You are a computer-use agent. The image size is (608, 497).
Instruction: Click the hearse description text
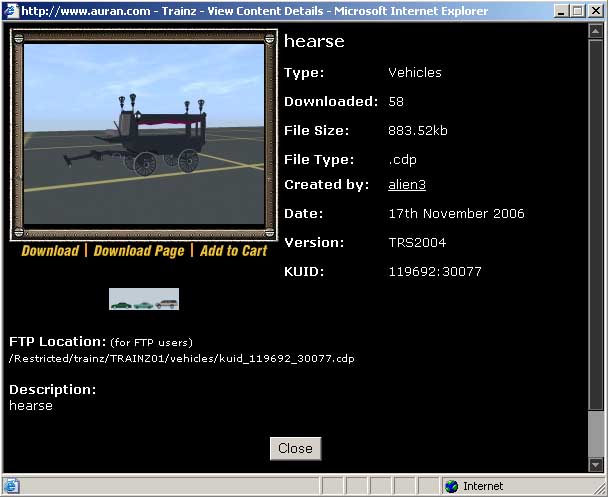coord(31,406)
